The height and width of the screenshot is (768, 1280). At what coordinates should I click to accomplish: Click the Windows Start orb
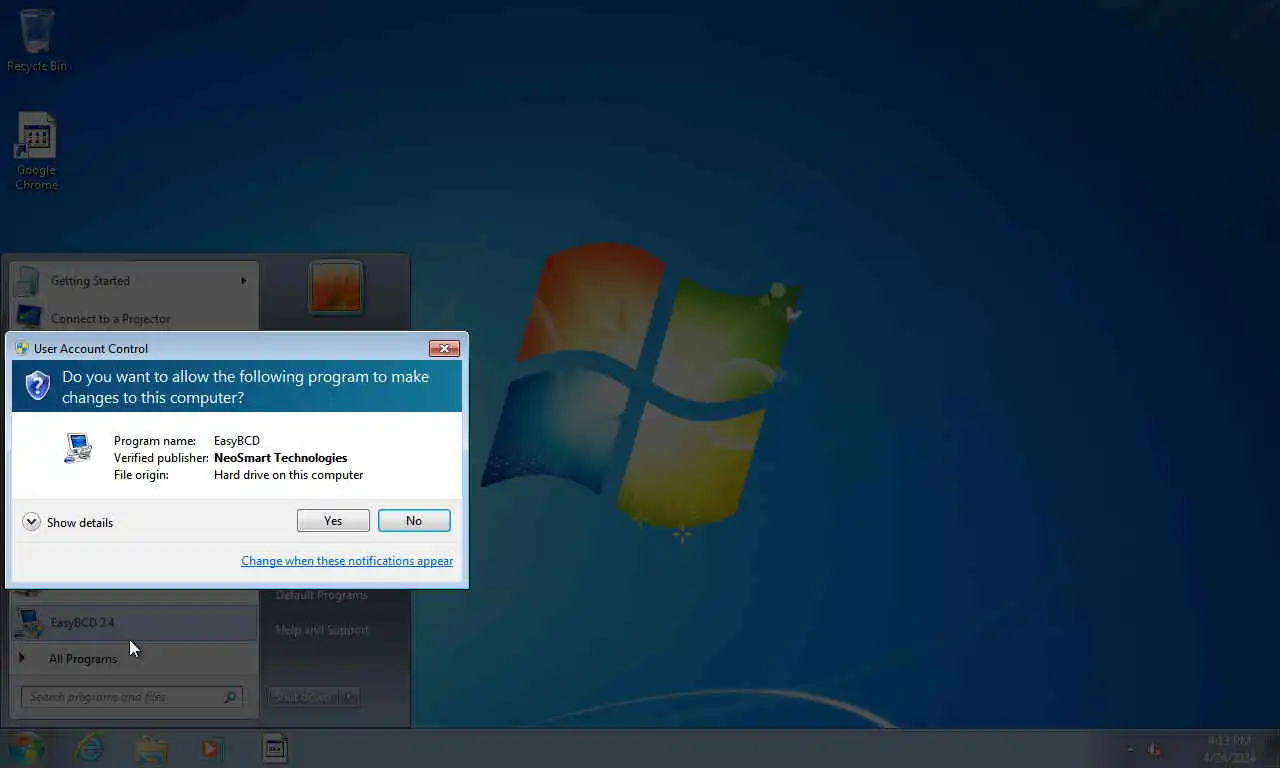27,748
